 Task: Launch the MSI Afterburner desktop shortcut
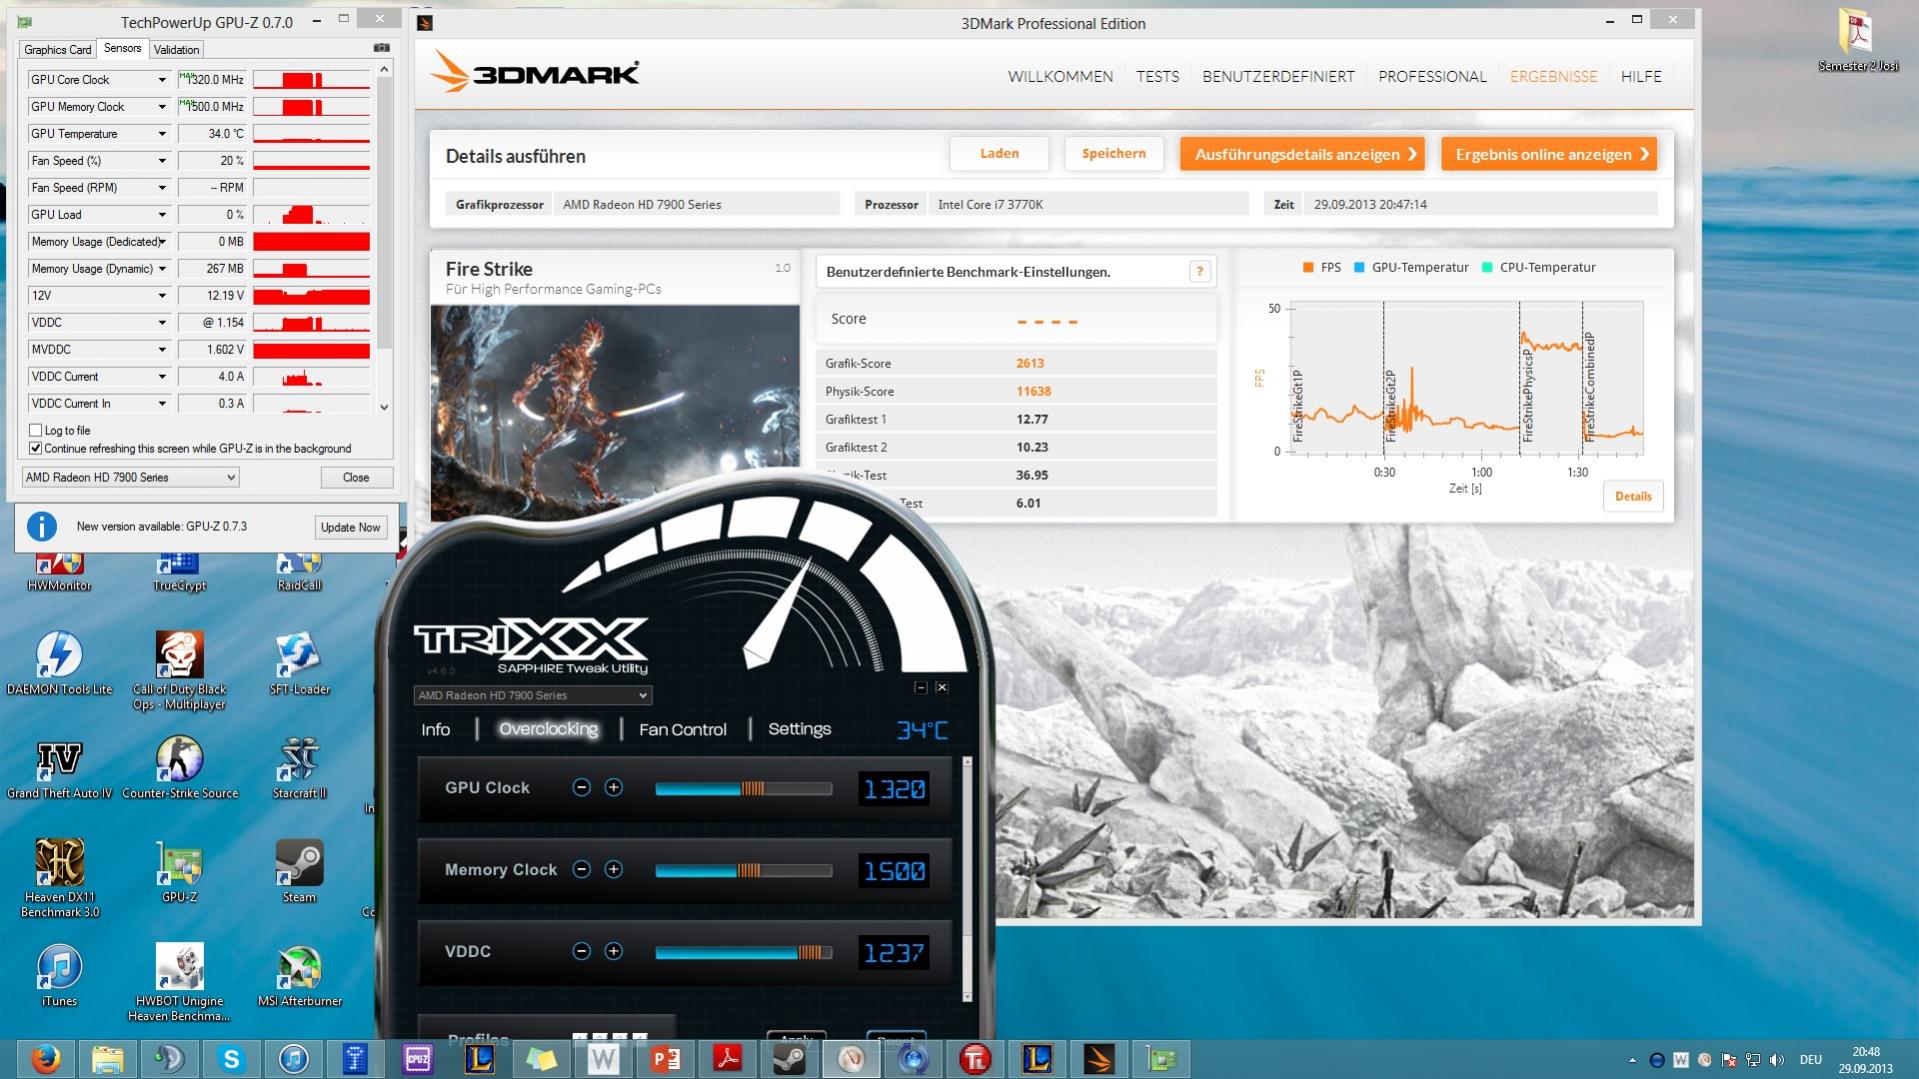299,975
